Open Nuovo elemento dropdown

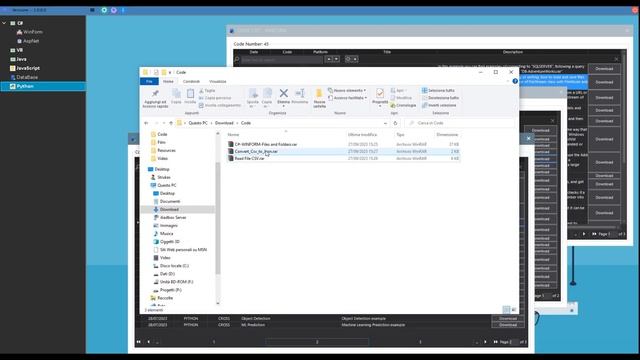tap(347, 91)
